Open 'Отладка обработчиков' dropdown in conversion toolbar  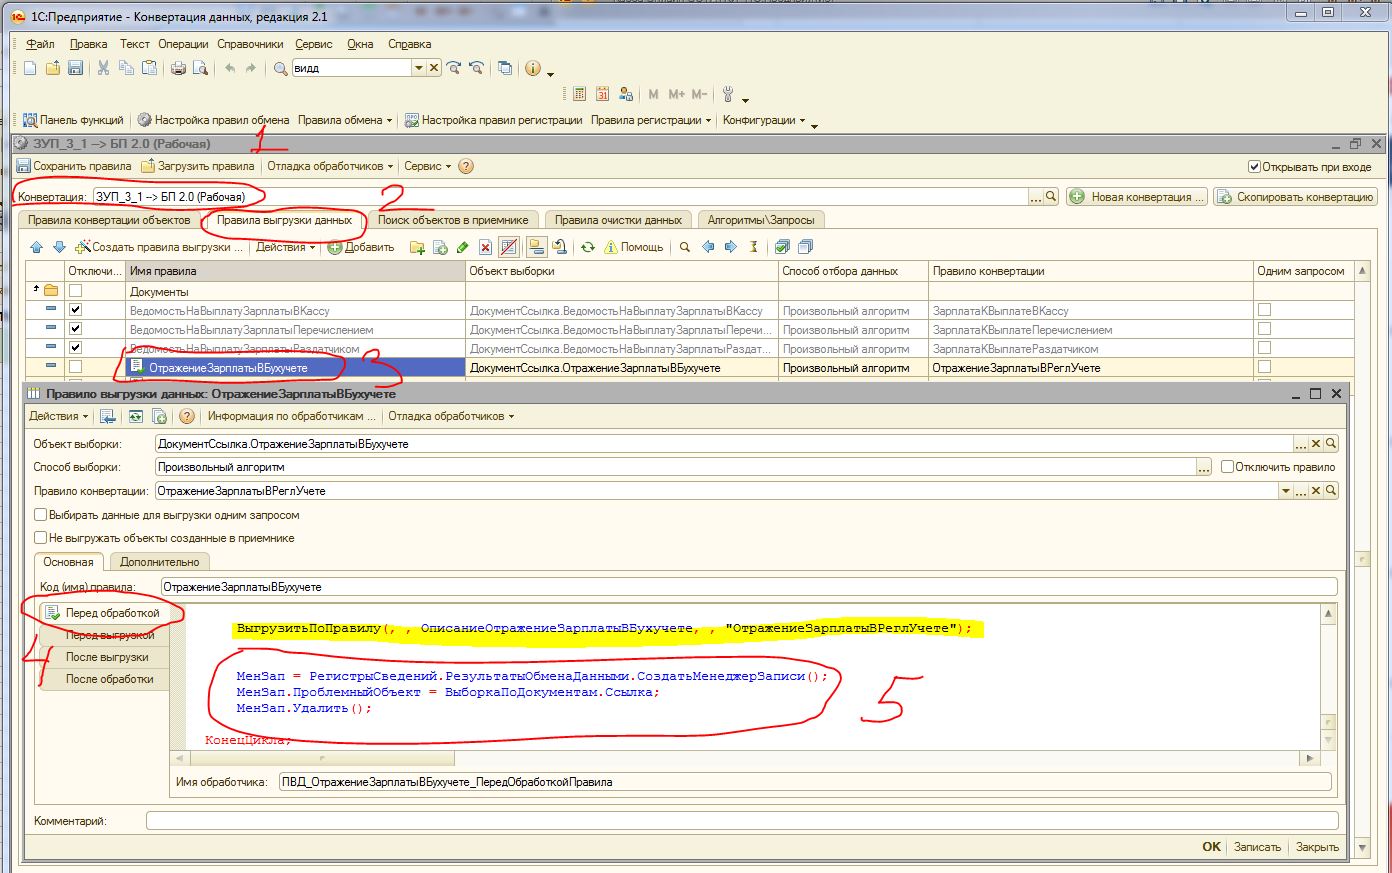click(329, 166)
